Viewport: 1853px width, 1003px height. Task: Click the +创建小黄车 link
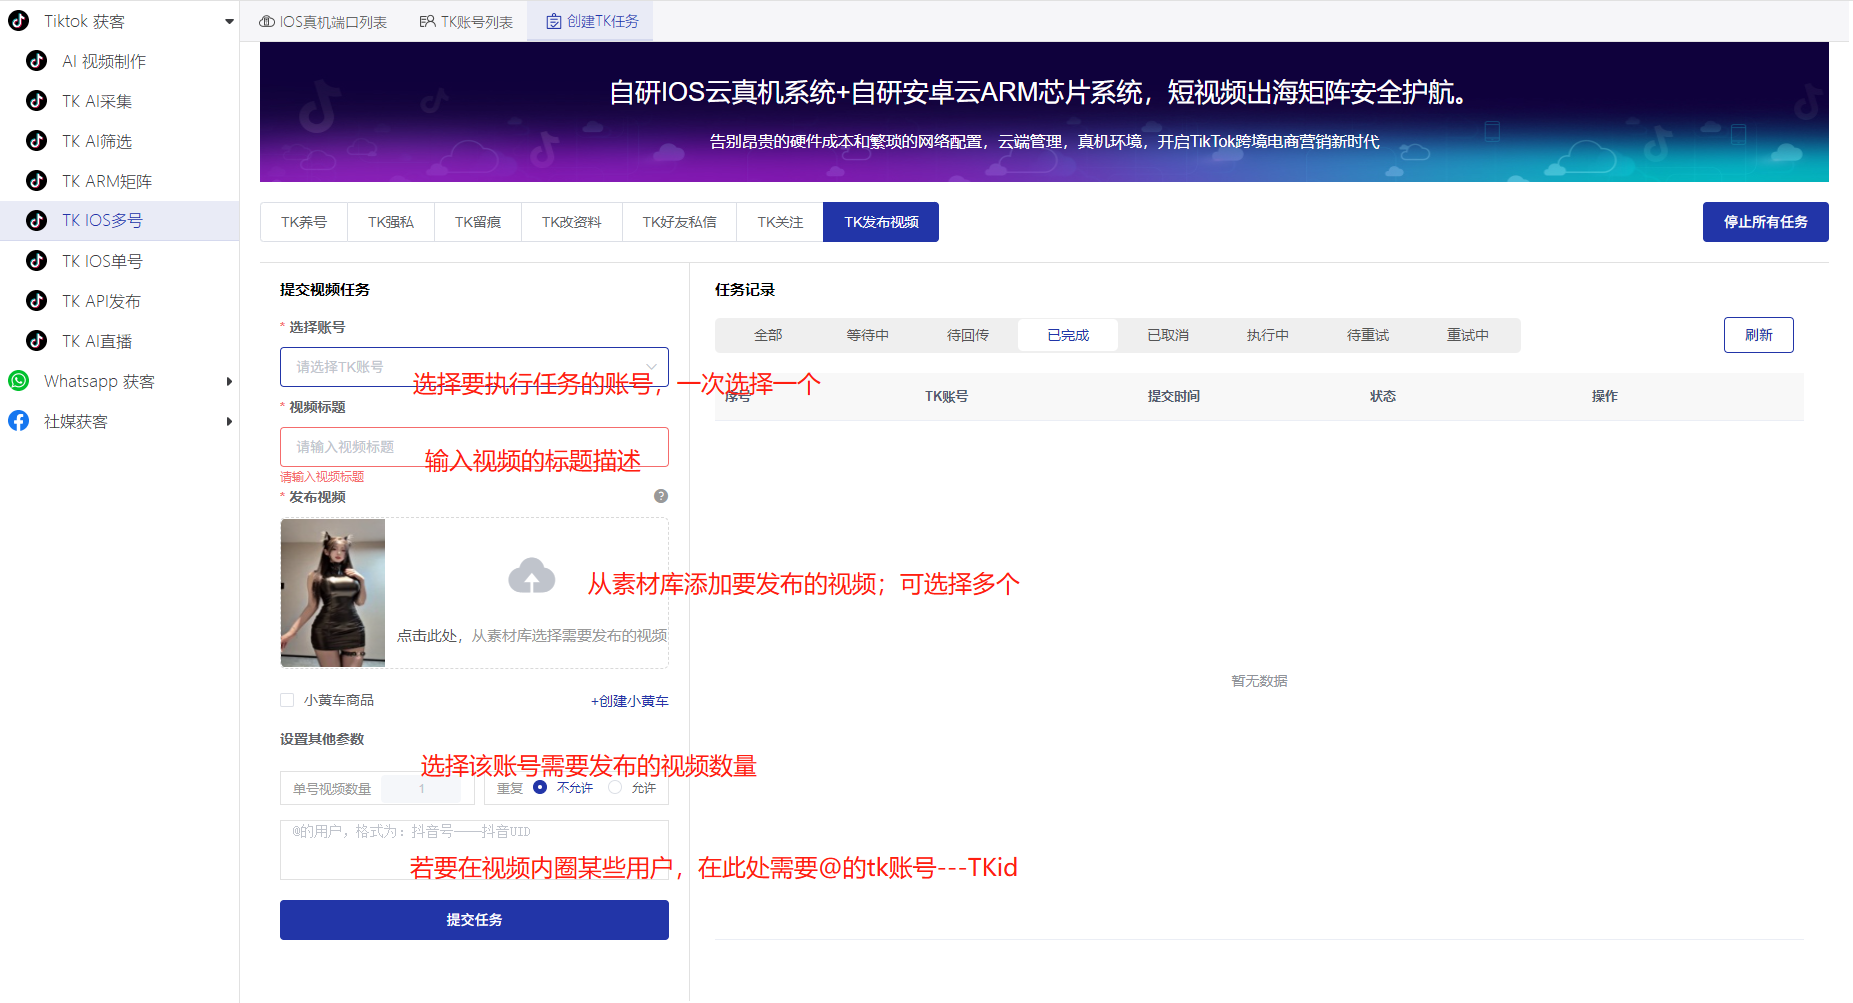pyautogui.click(x=630, y=700)
